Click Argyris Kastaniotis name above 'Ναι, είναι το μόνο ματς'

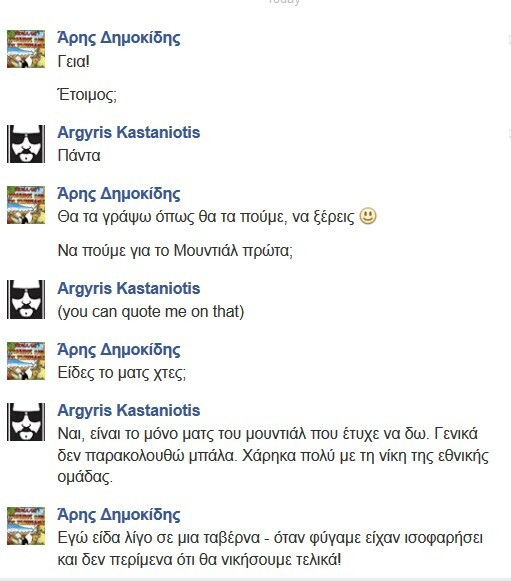tap(129, 411)
